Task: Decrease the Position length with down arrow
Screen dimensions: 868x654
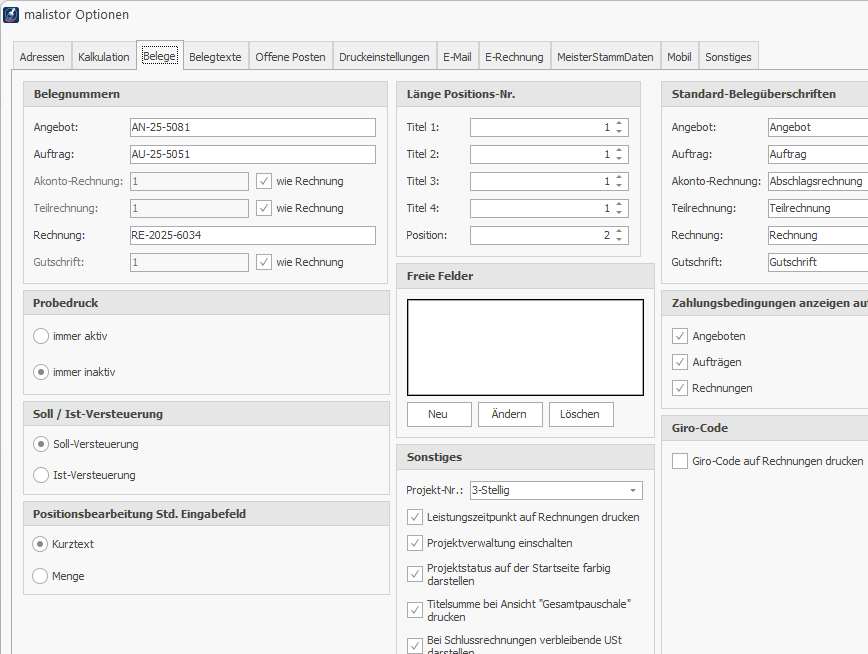Action: (x=620, y=240)
